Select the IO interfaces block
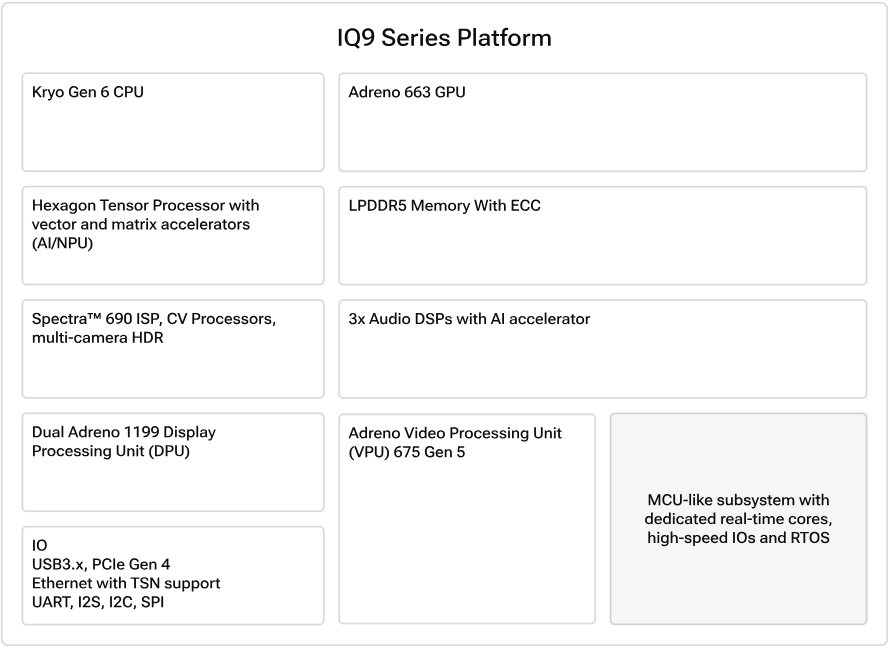Image resolution: width=888 pixels, height=646 pixels. [173, 575]
